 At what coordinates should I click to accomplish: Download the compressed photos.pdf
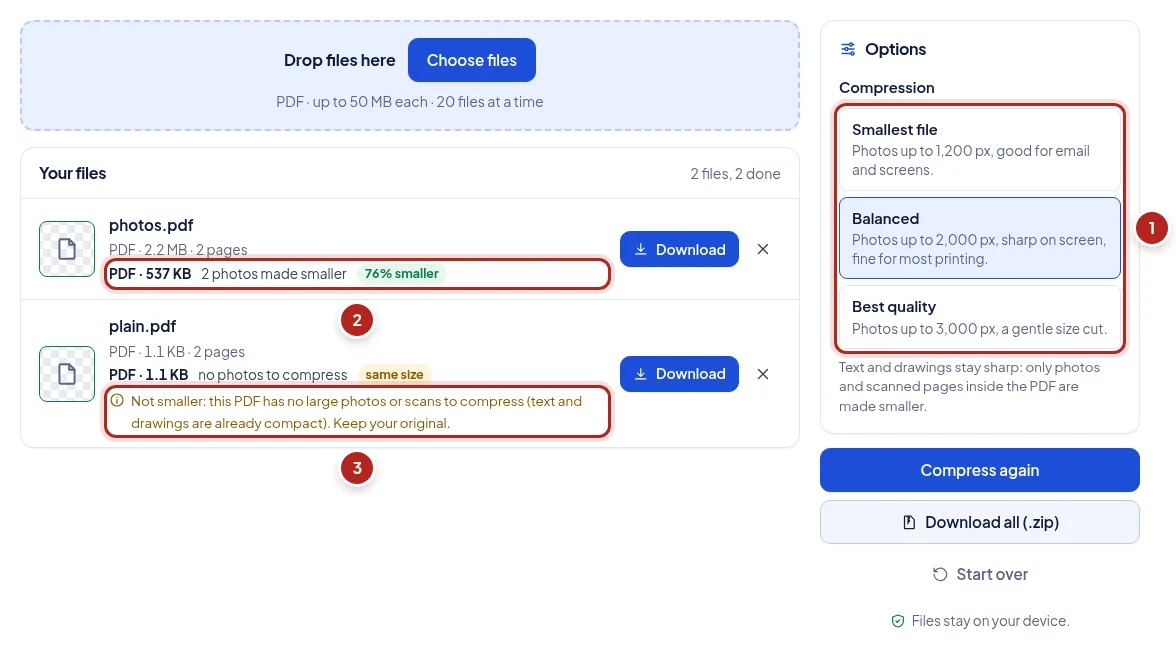click(680, 249)
